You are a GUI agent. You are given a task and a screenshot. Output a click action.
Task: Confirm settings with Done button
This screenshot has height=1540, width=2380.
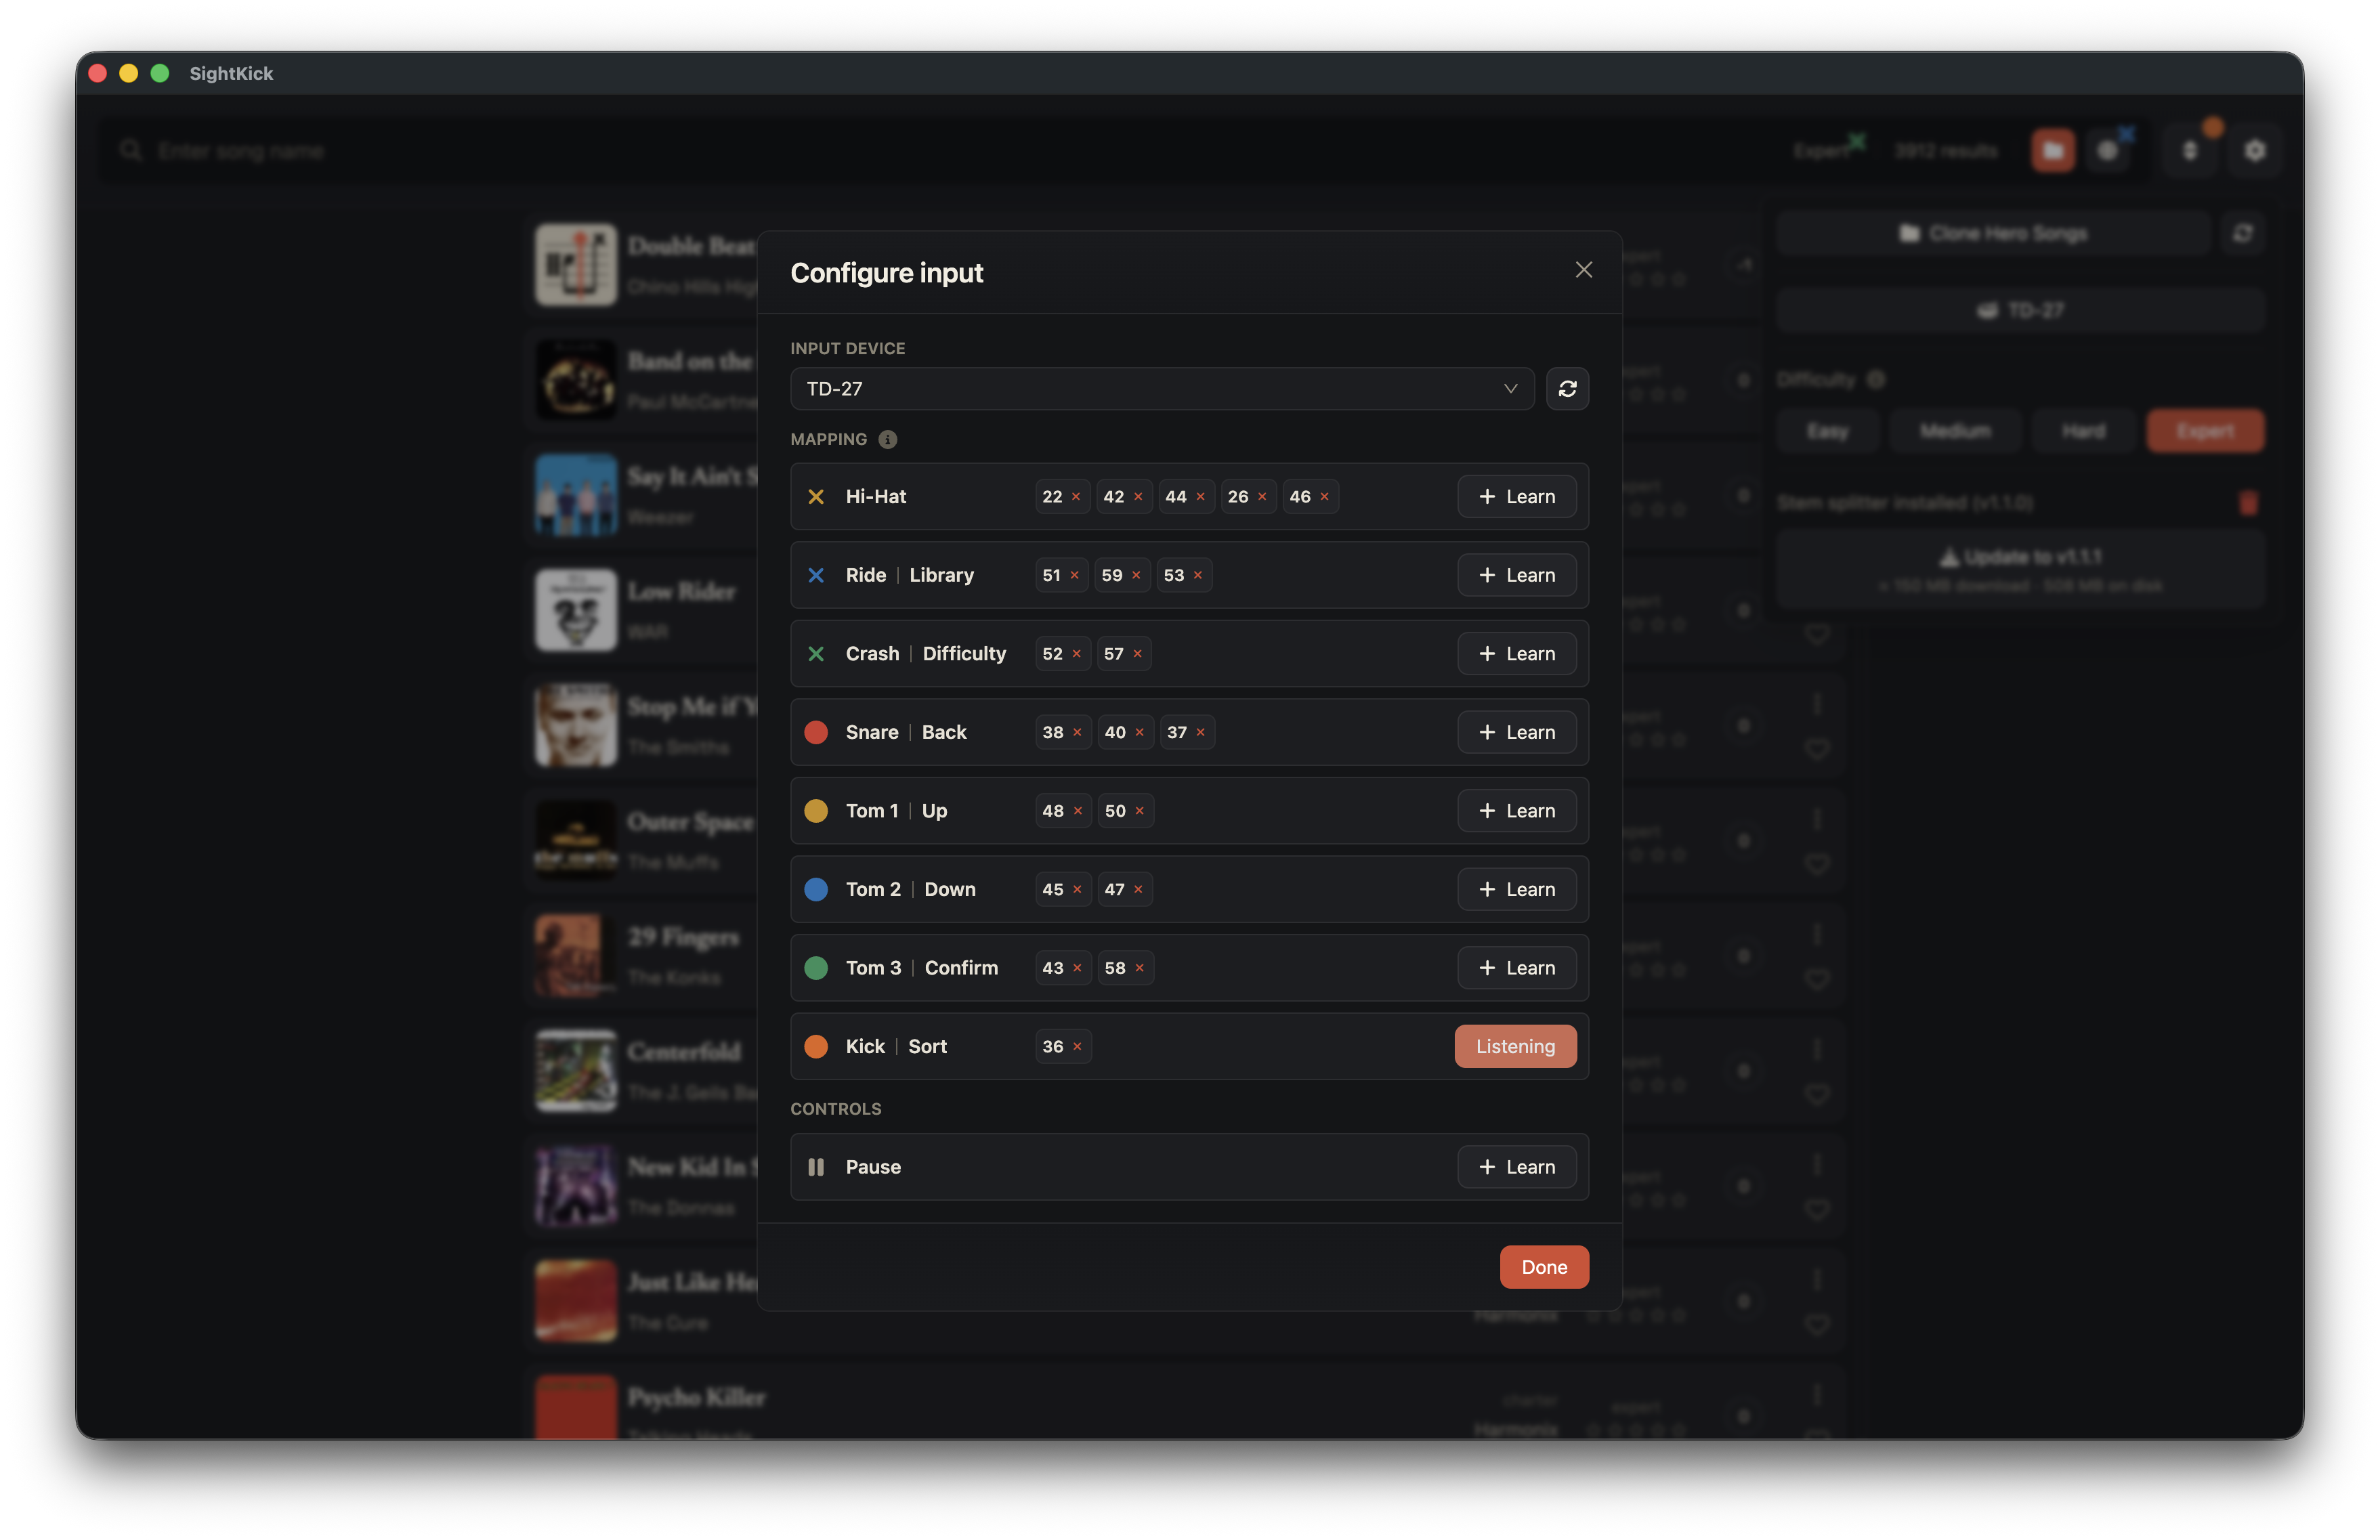click(x=1544, y=1267)
